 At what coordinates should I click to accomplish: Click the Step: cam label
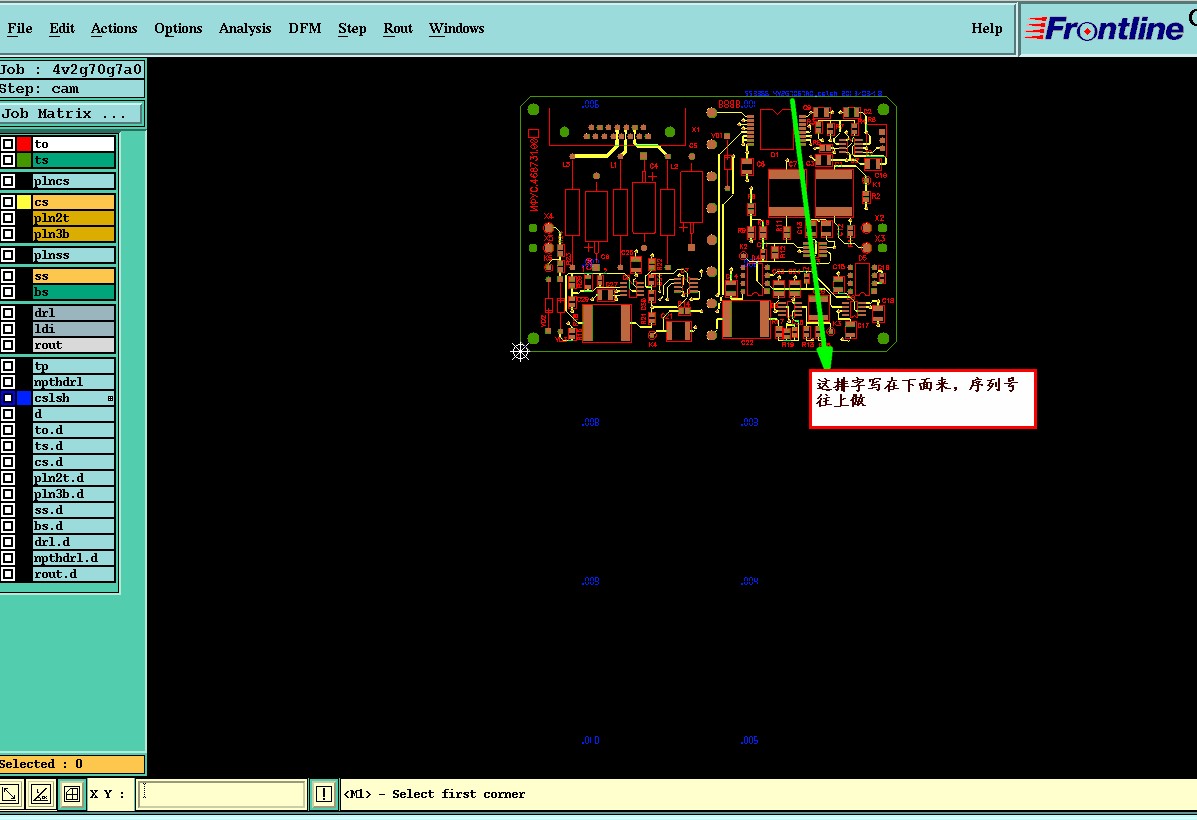click(x=72, y=89)
